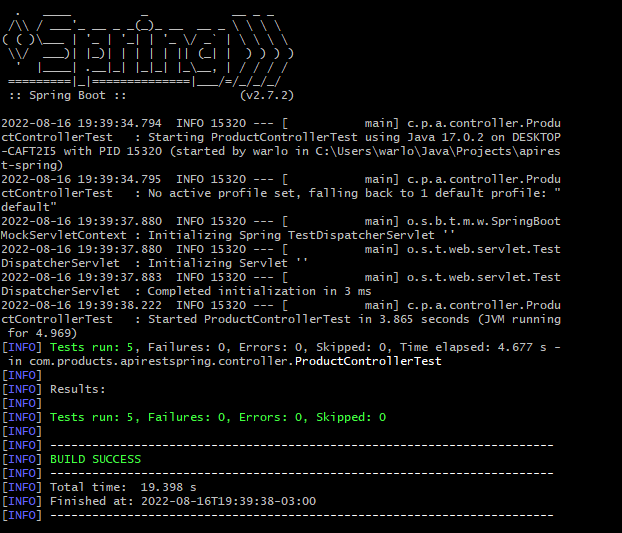Click the Spring Boot version text (v2.7.2)
Viewport: 622px width, 533px height.
click(267, 96)
